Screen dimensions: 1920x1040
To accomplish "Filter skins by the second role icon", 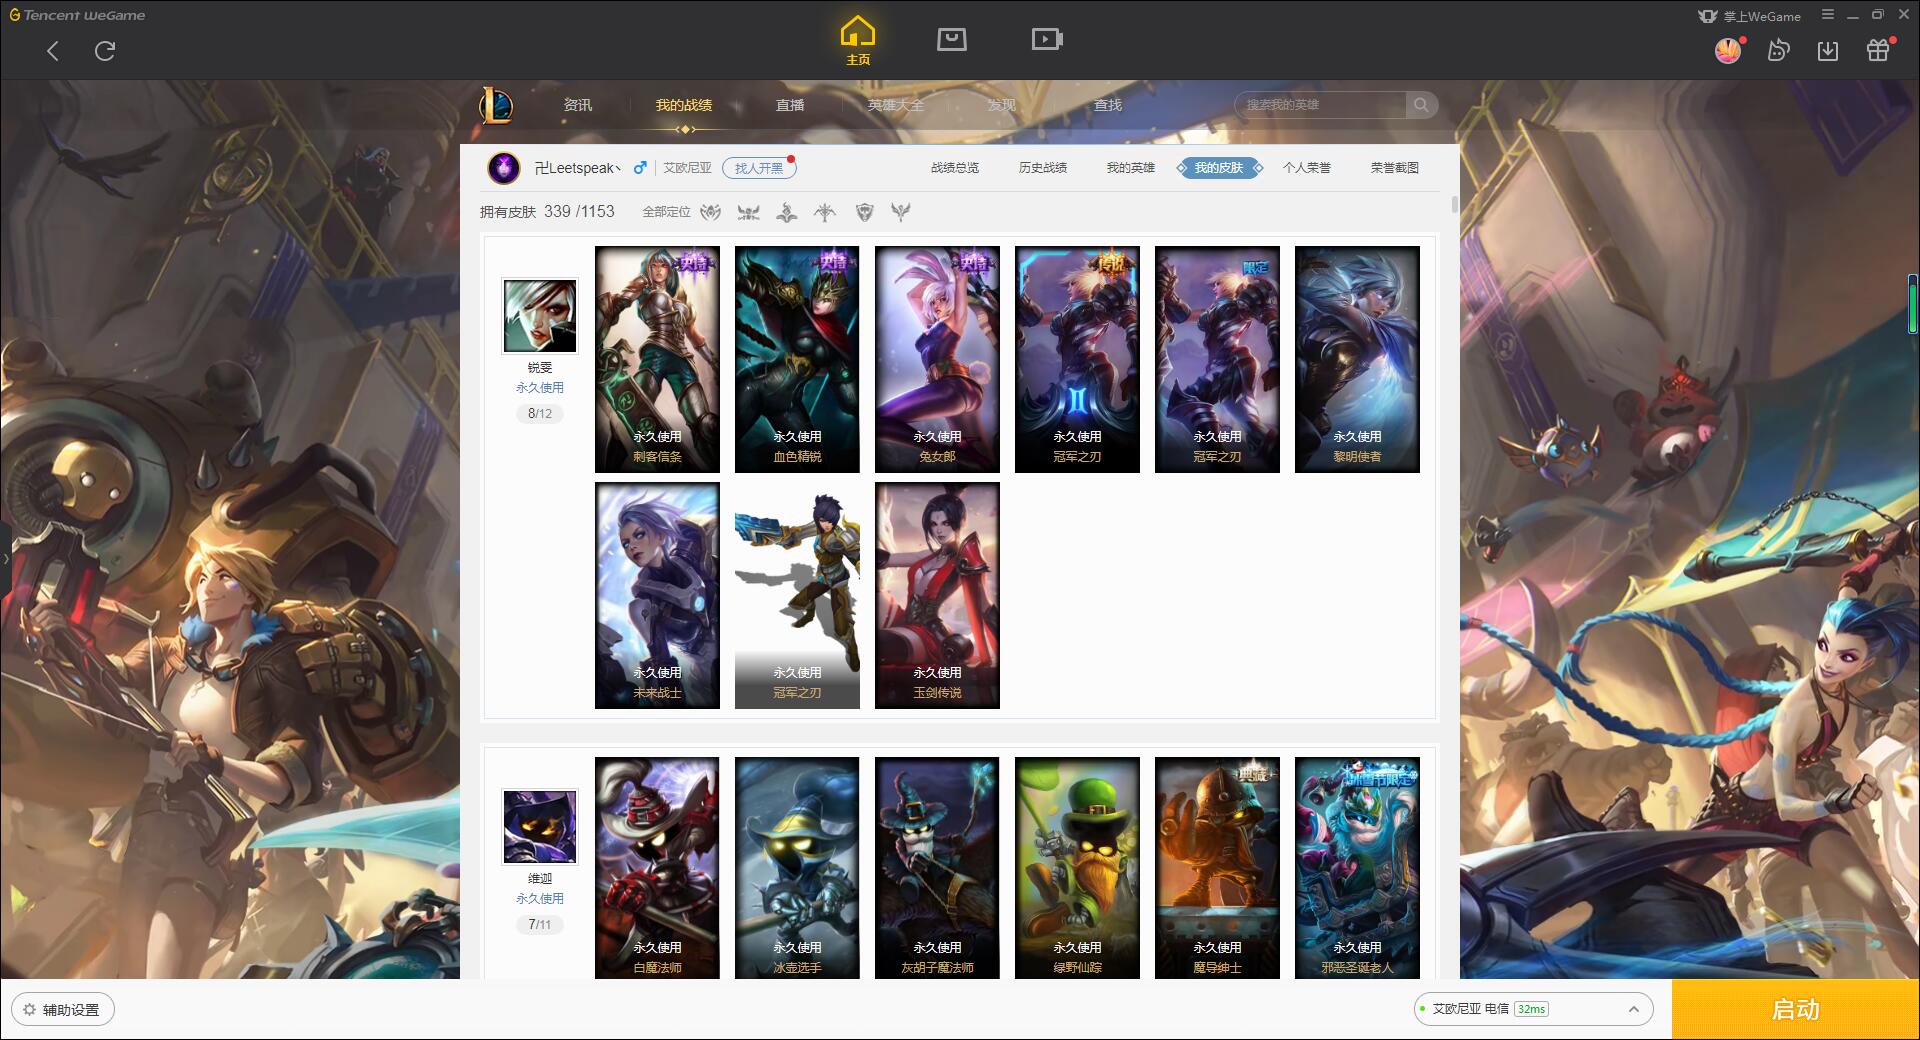I will pyautogui.click(x=749, y=212).
